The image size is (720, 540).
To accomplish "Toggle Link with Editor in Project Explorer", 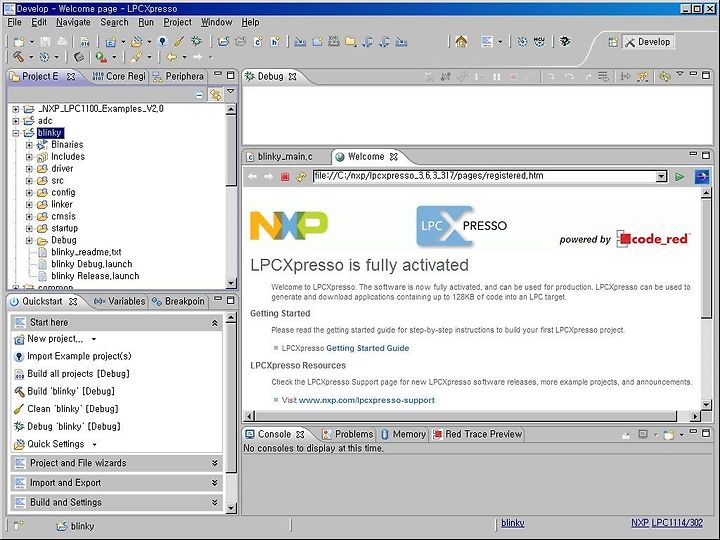I will tap(215, 95).
